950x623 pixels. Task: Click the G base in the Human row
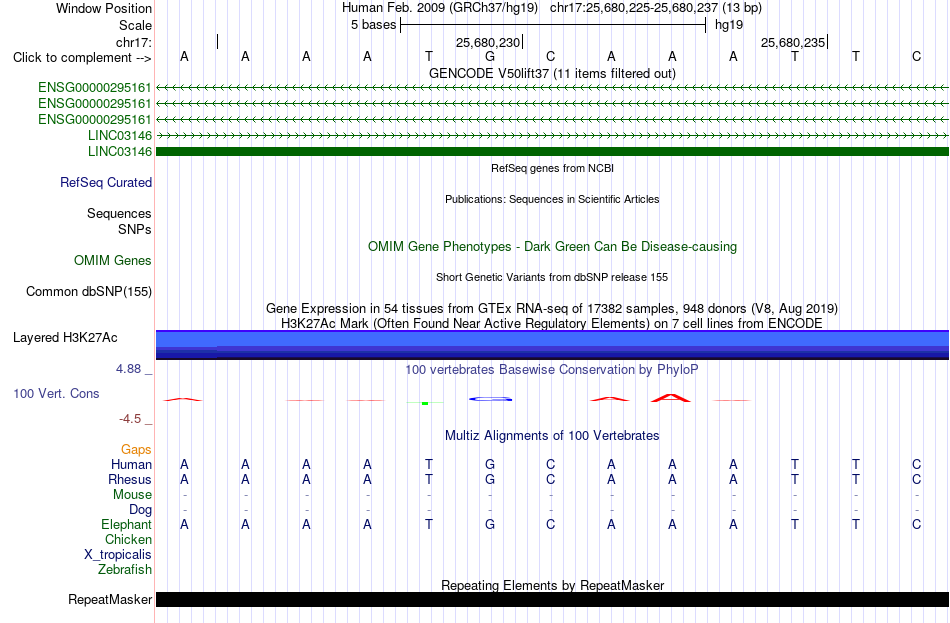click(490, 464)
